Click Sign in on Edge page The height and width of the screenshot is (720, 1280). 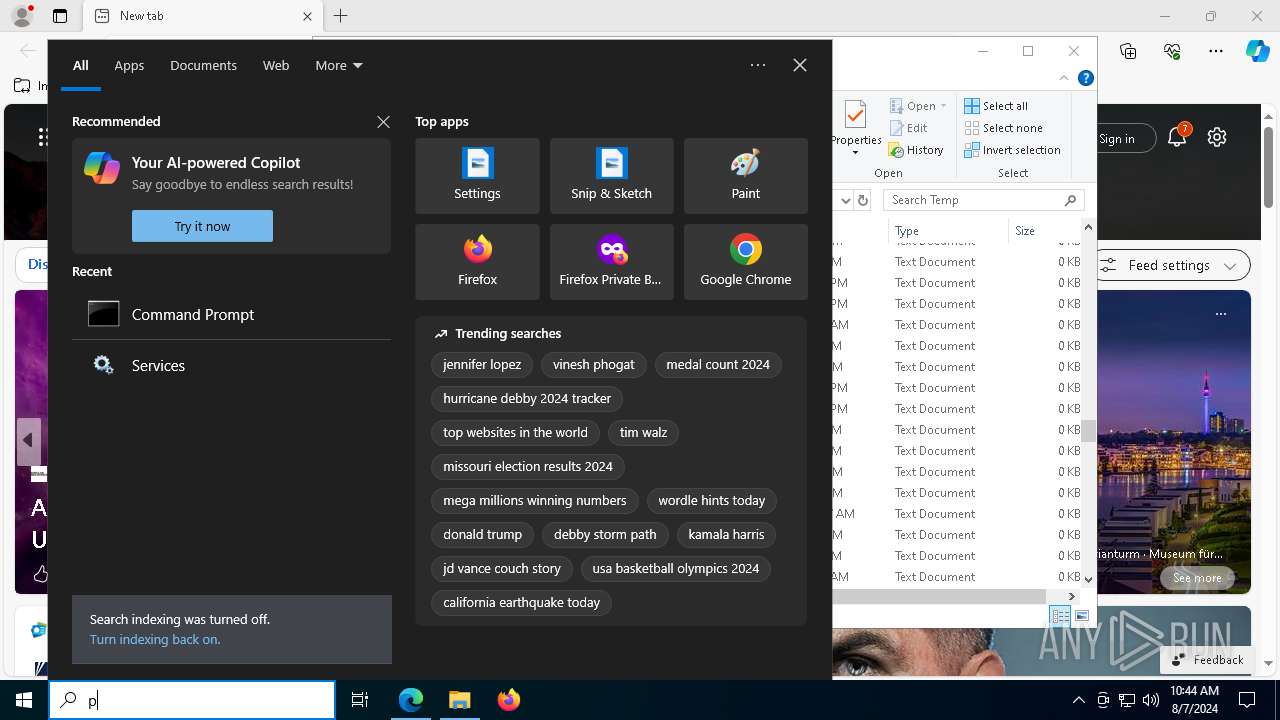click(x=1117, y=138)
